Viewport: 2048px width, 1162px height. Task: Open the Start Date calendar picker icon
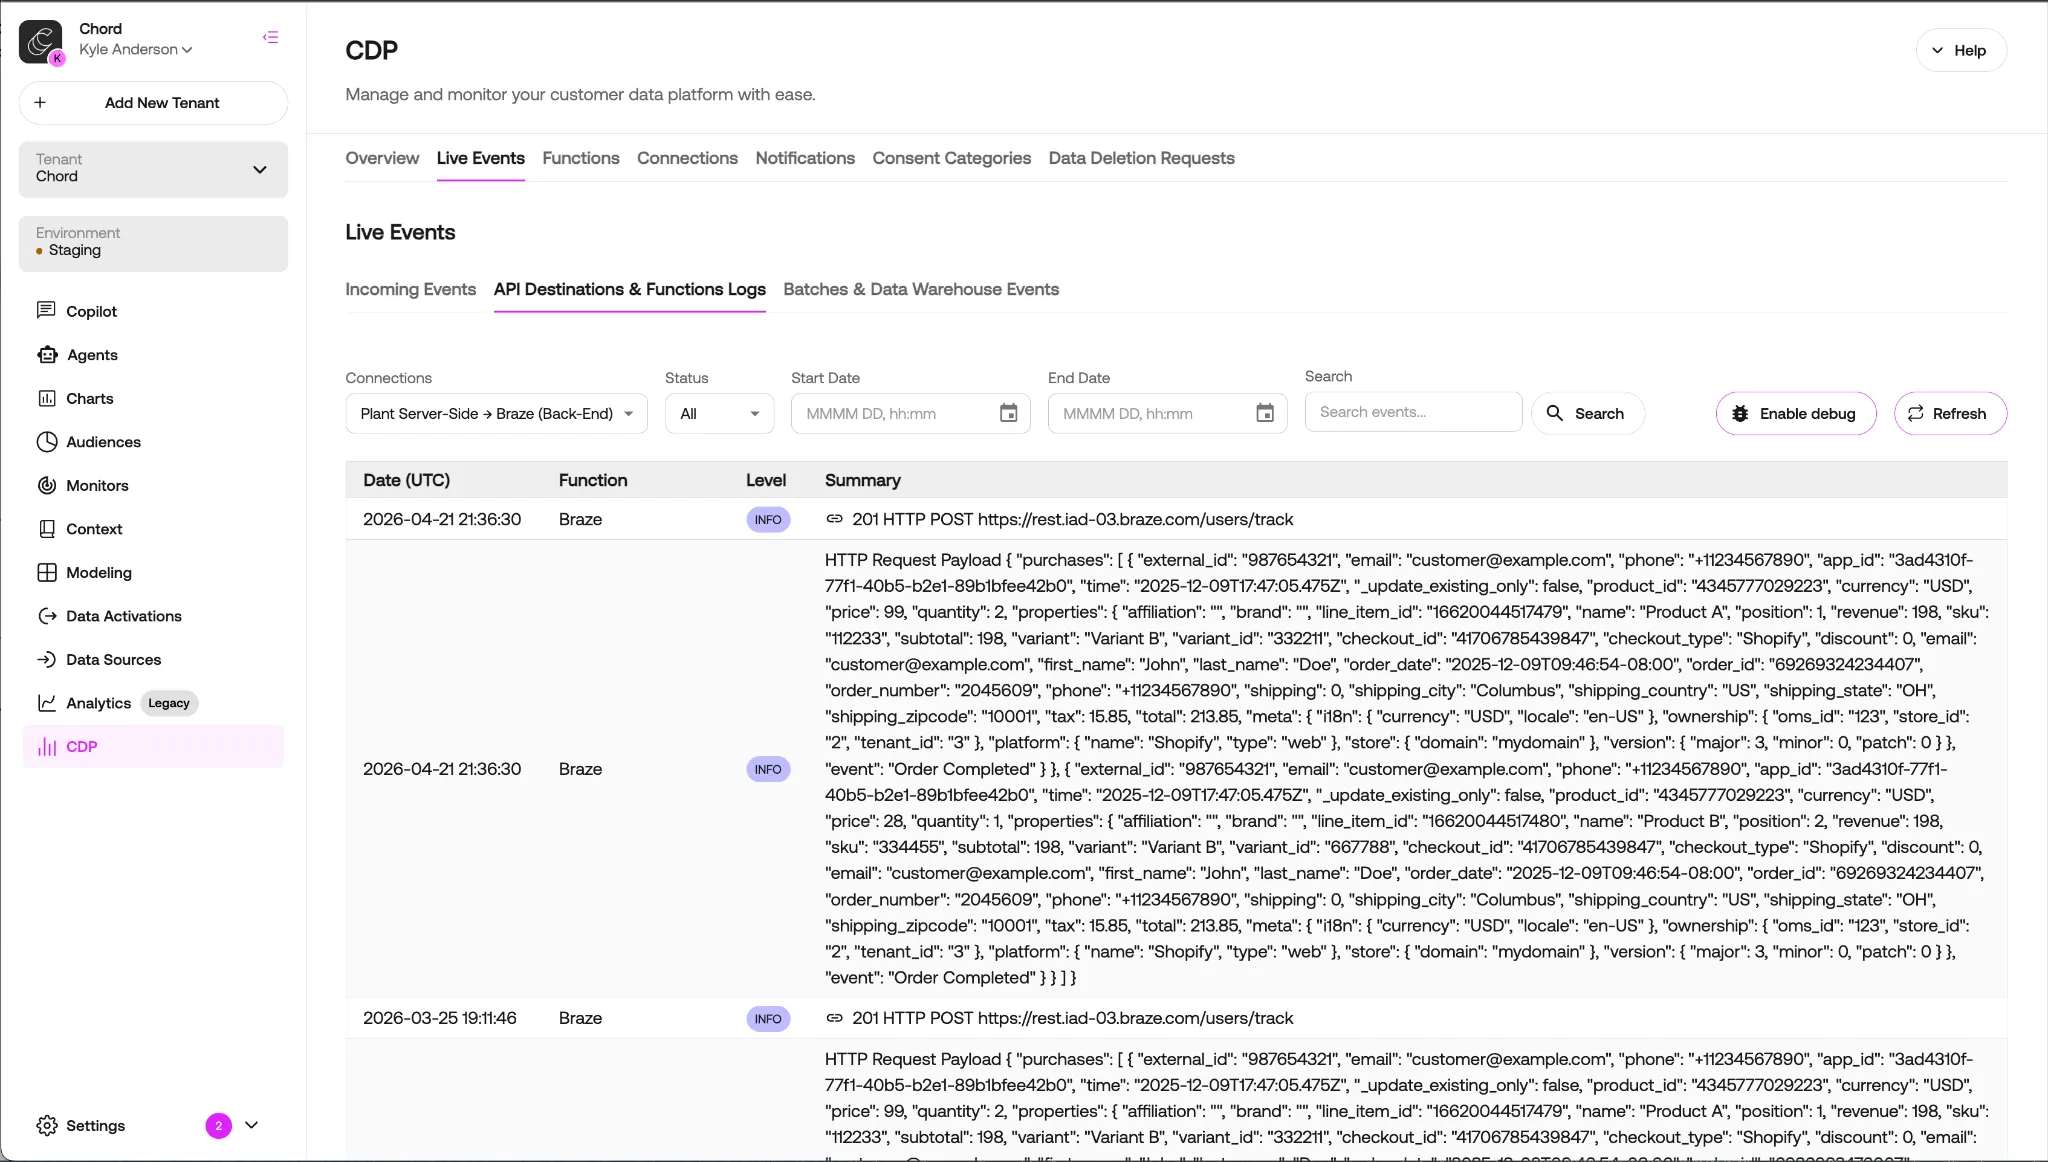click(1009, 413)
